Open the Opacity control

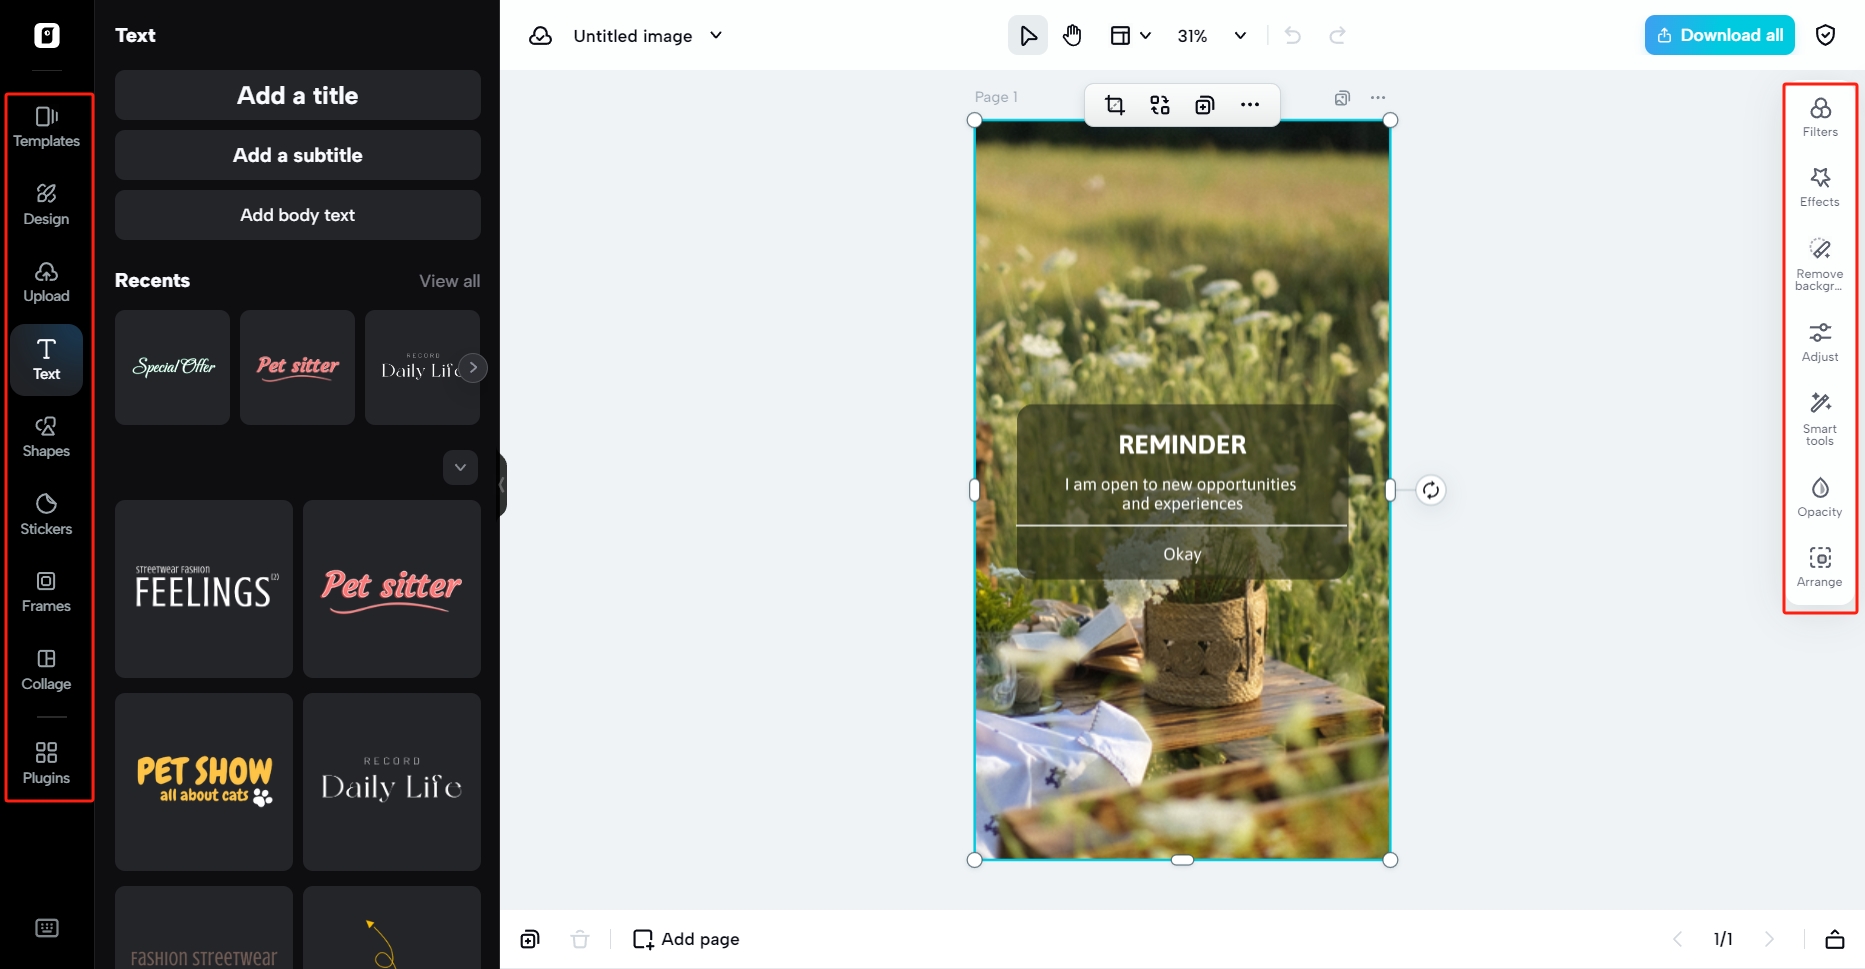point(1820,497)
